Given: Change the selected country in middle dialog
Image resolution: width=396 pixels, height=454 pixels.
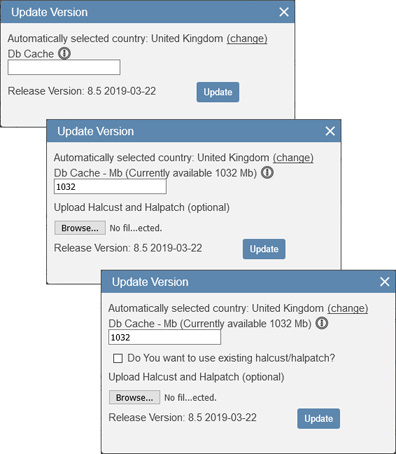Looking at the screenshot, I should click(x=293, y=158).
